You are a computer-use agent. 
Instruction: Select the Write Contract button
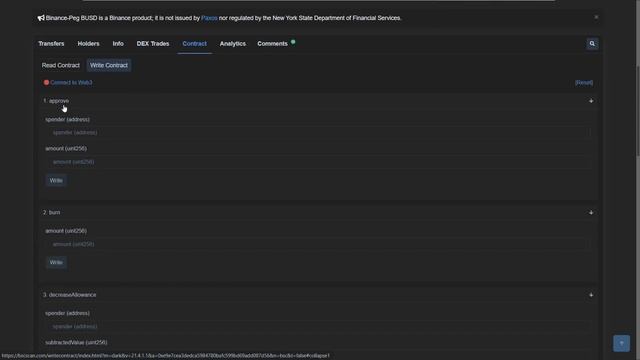coord(109,65)
